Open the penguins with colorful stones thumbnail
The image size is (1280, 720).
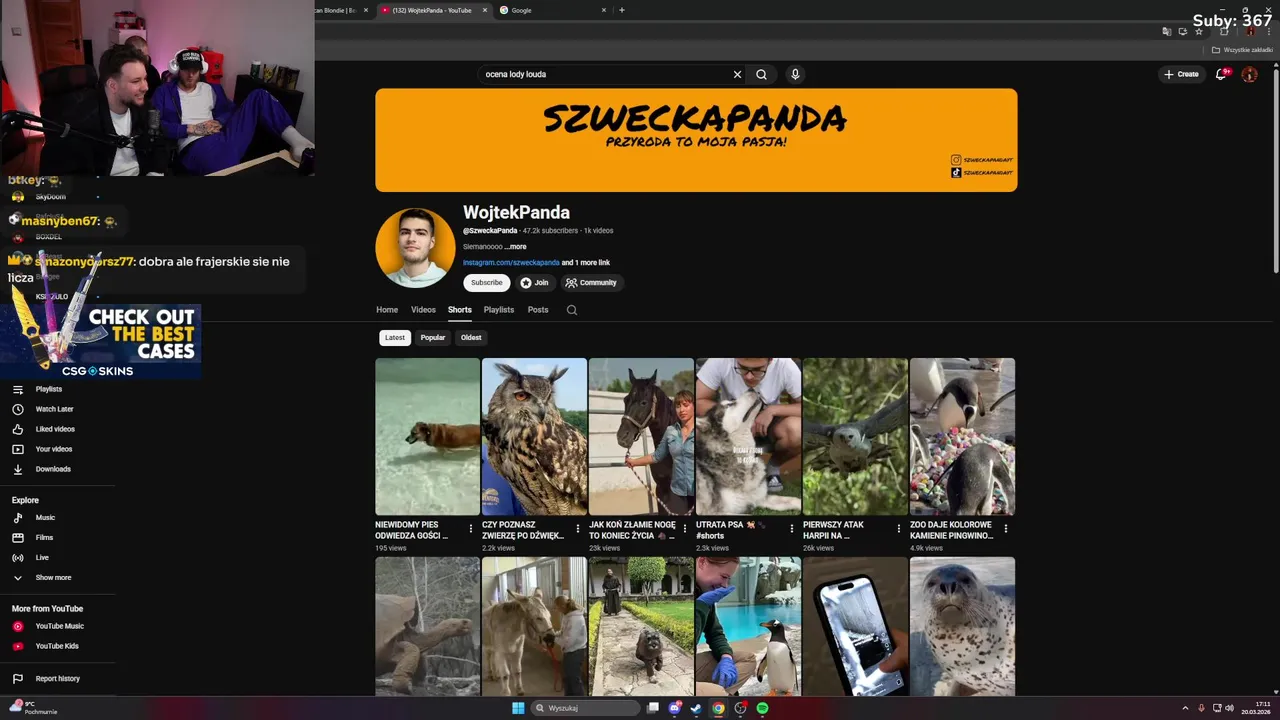(x=962, y=437)
